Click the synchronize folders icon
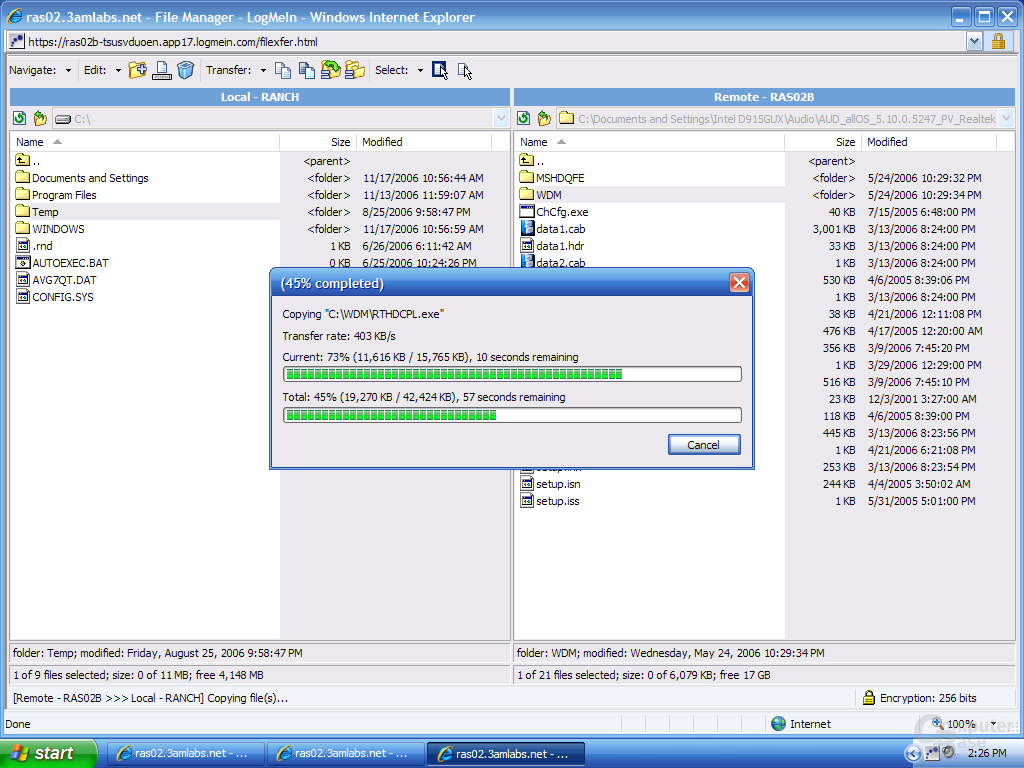1024x768 pixels. [330, 70]
